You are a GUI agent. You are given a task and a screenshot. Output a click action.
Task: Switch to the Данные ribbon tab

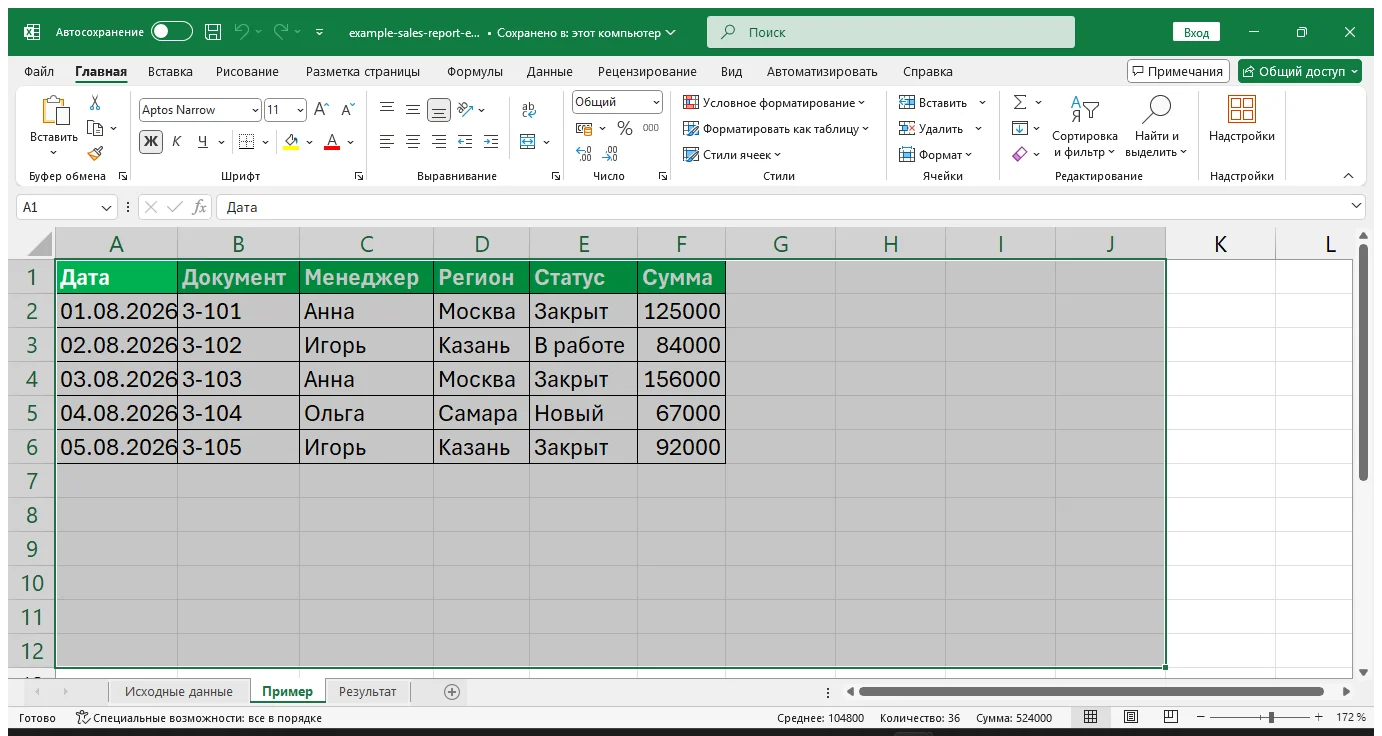coord(550,71)
